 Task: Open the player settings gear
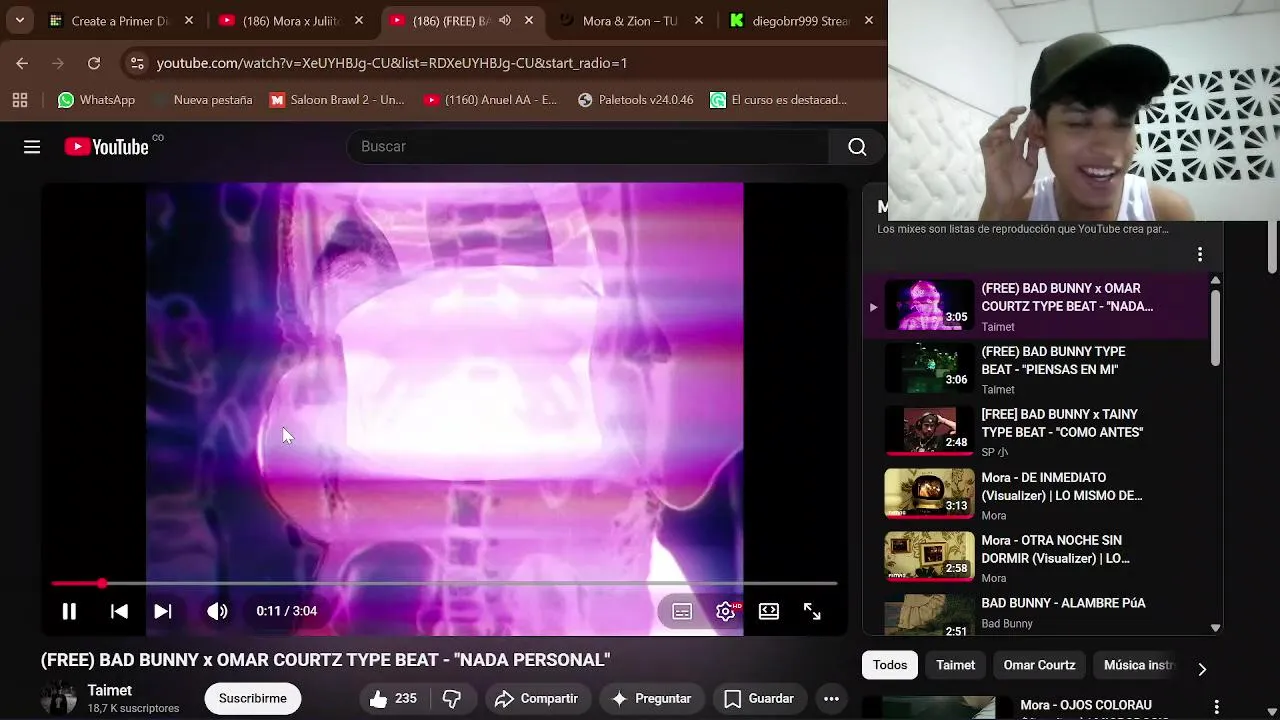tap(726, 611)
